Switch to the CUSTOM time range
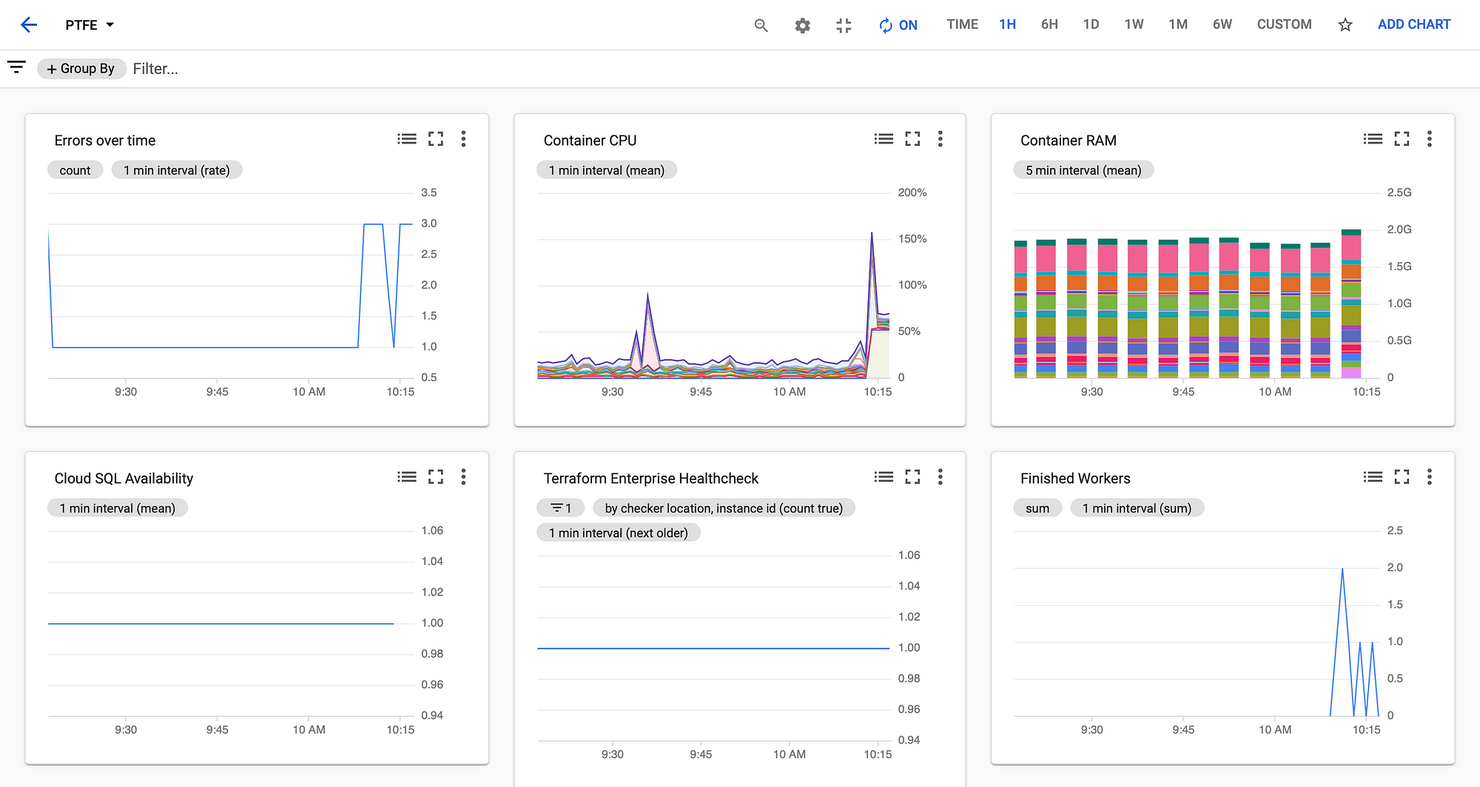Image resolution: width=1480 pixels, height=787 pixels. (1284, 24)
